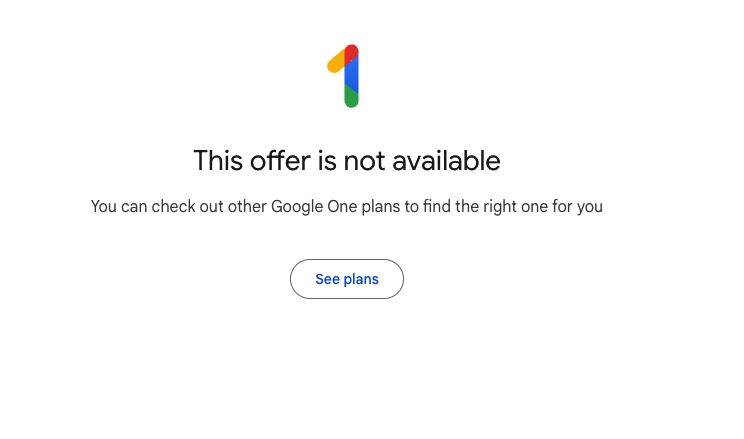Click the red tip of the logo

[351, 53]
